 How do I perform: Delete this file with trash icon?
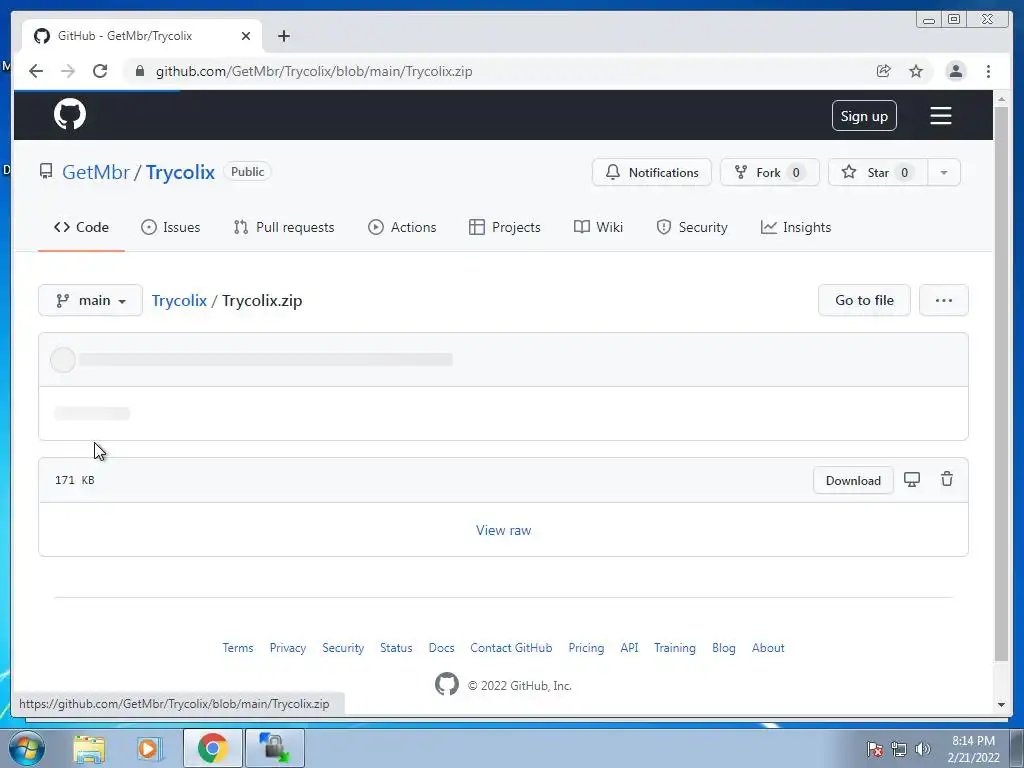(946, 479)
